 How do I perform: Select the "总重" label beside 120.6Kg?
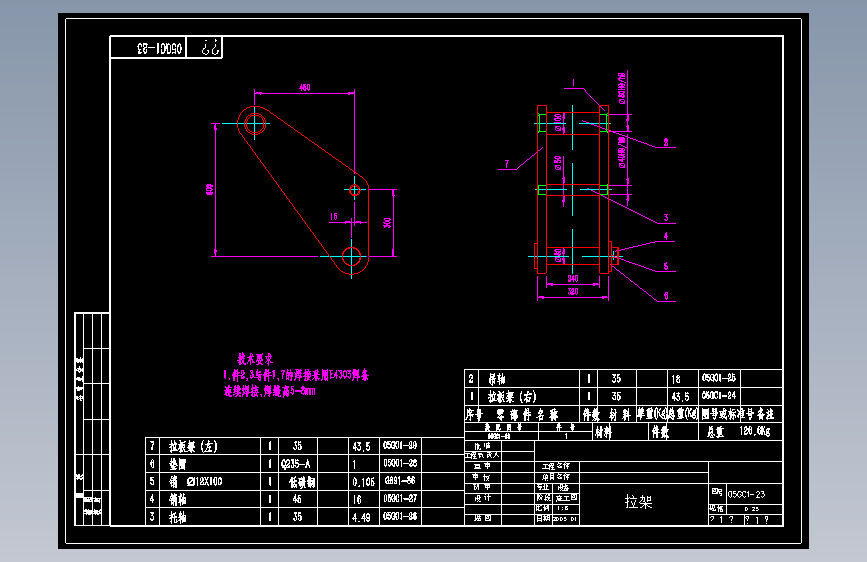click(715, 432)
